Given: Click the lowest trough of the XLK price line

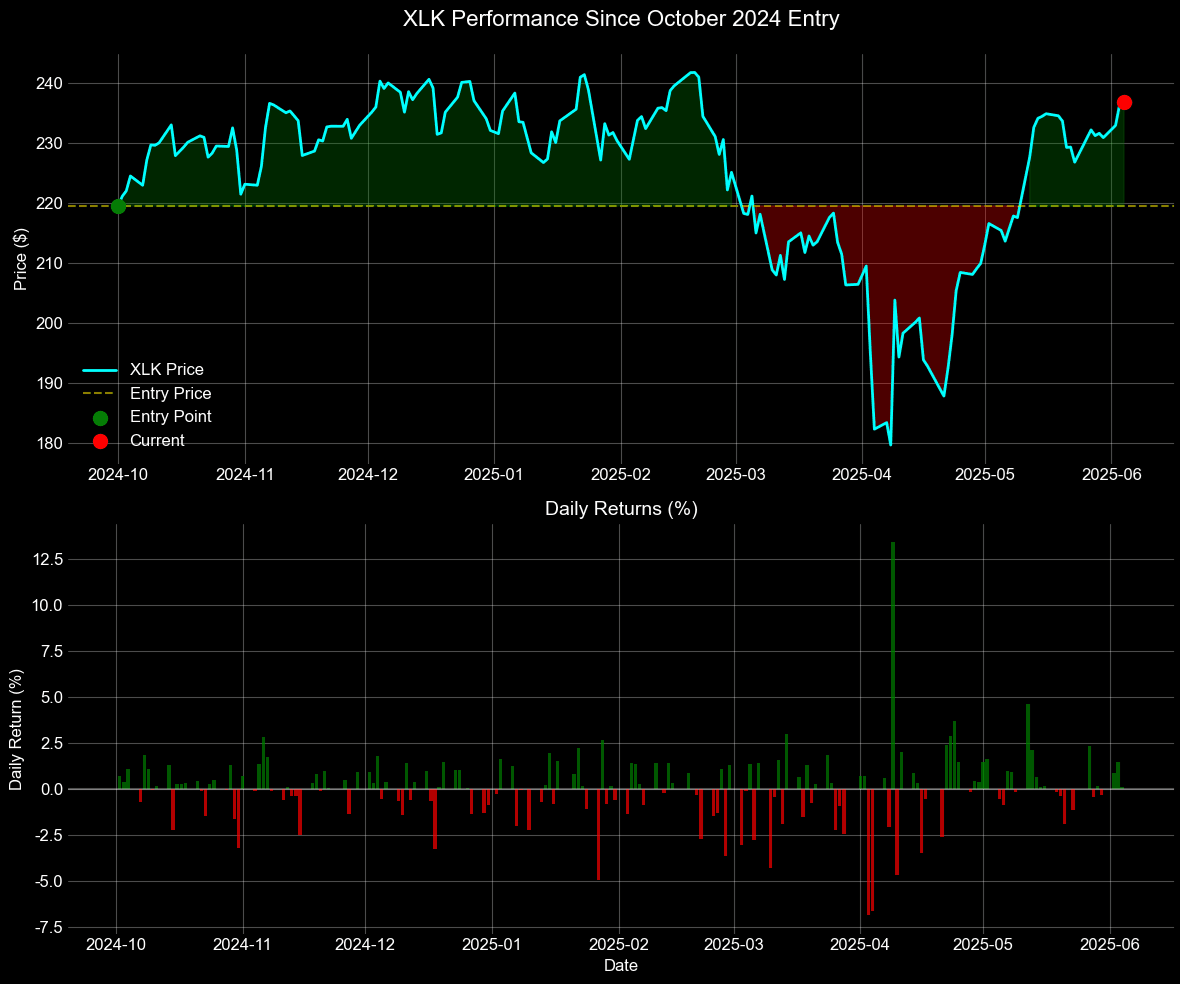Looking at the screenshot, I should coord(890,443).
